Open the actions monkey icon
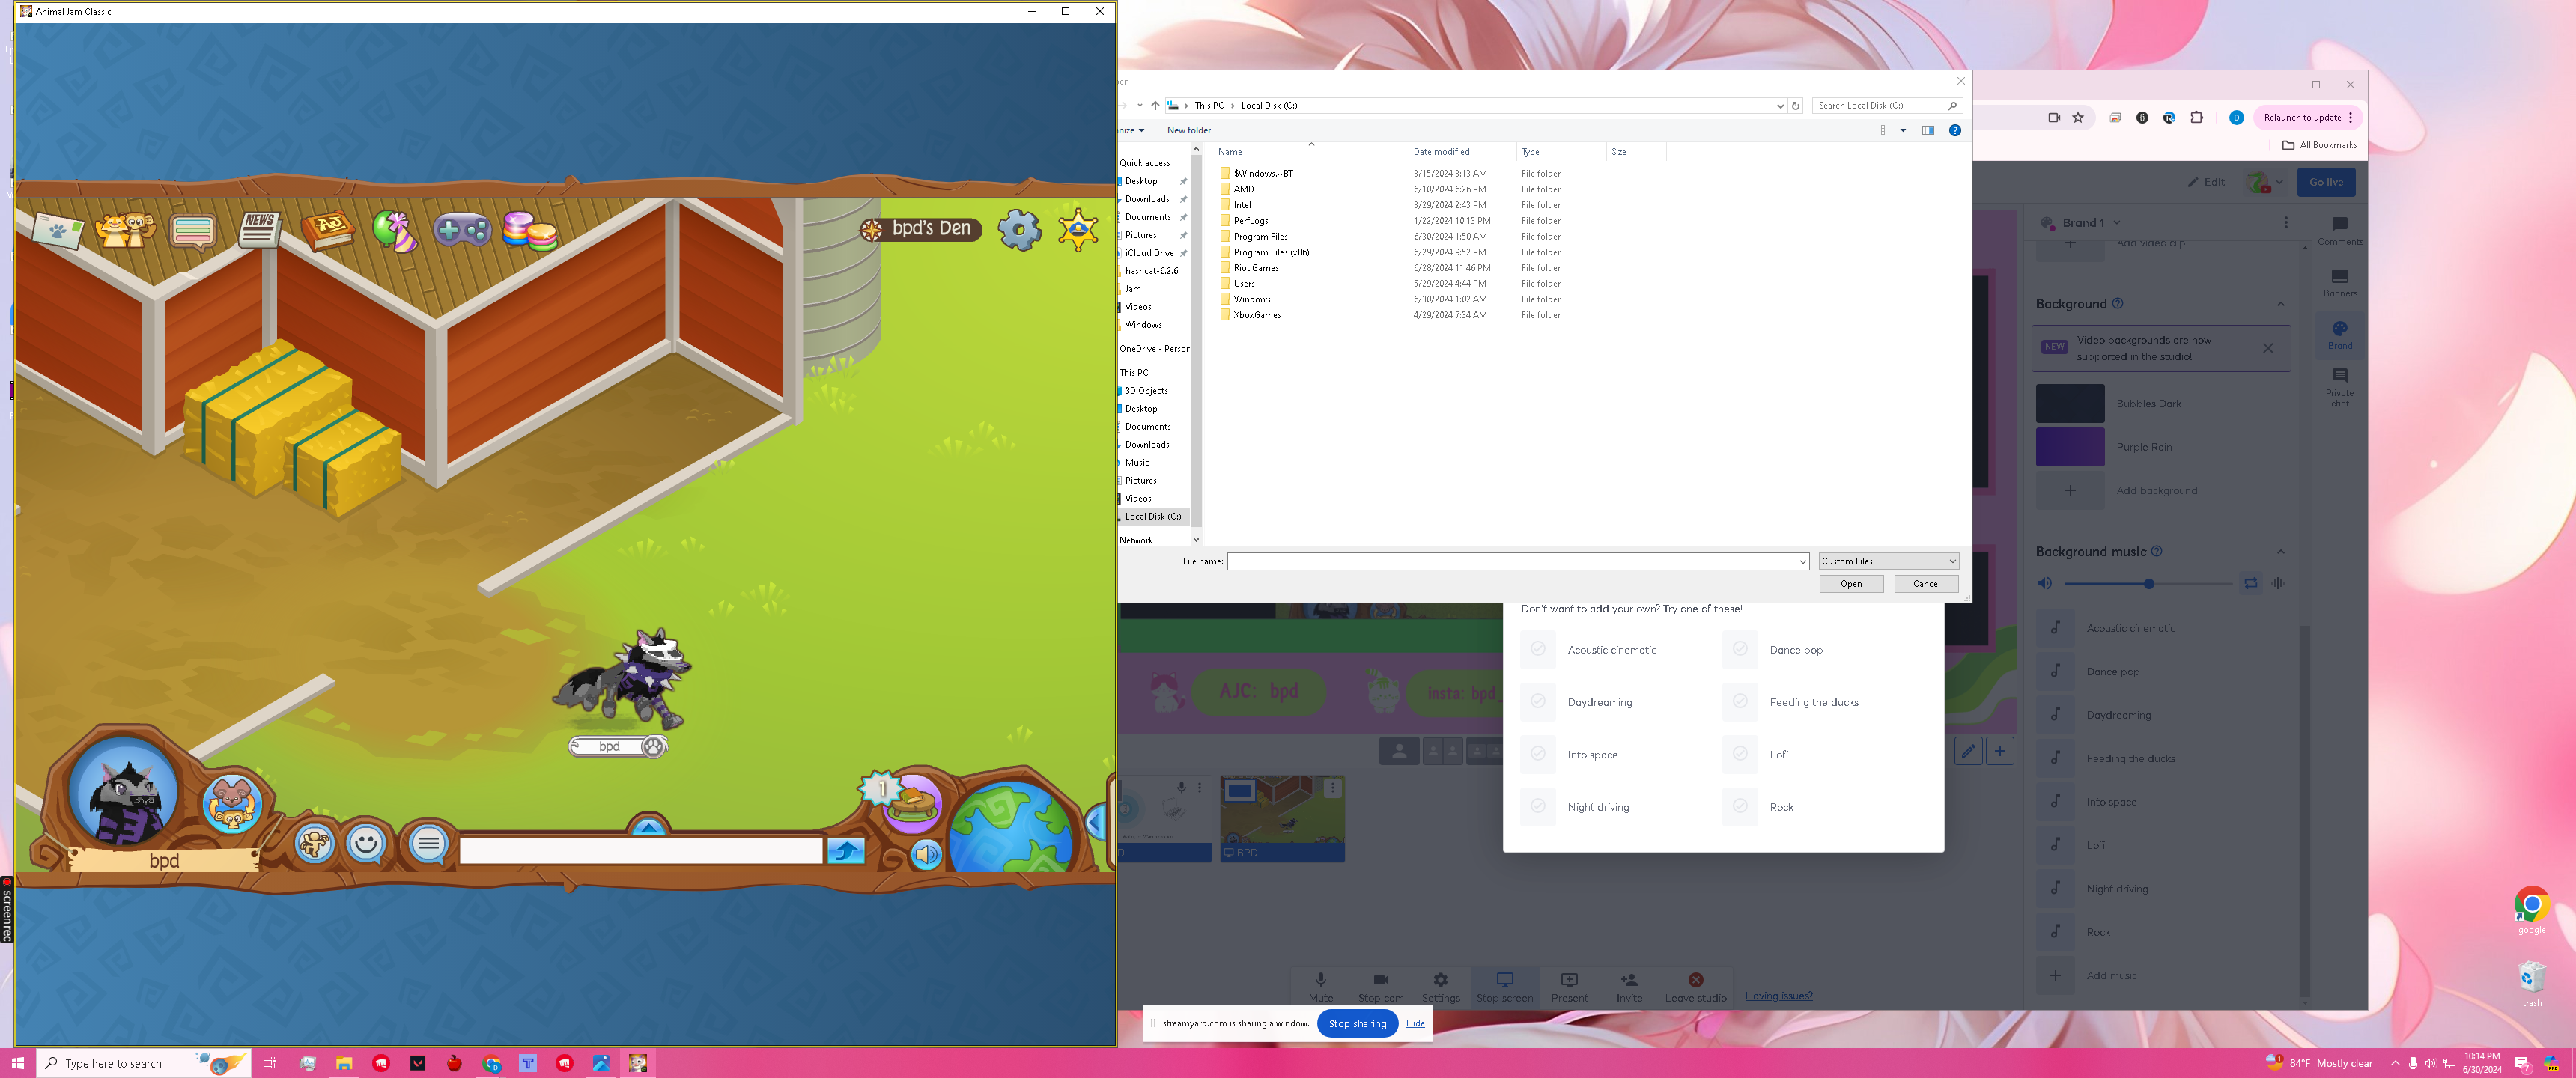 click(314, 844)
